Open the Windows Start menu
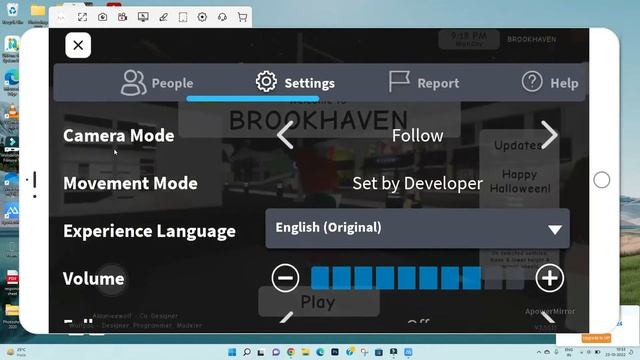Screen dimensions: 640x360 click(232, 352)
